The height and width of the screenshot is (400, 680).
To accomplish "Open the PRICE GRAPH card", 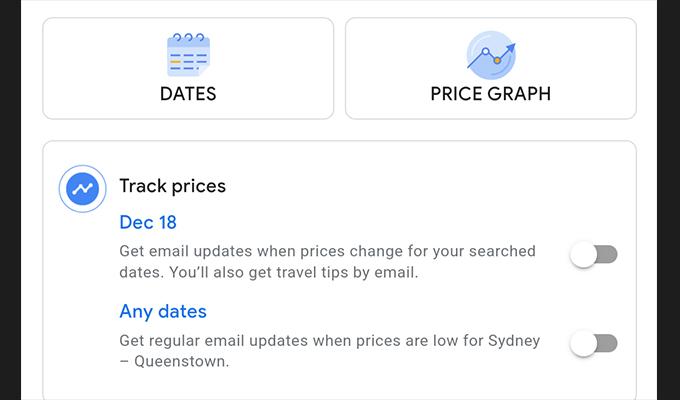I will tap(491, 68).
